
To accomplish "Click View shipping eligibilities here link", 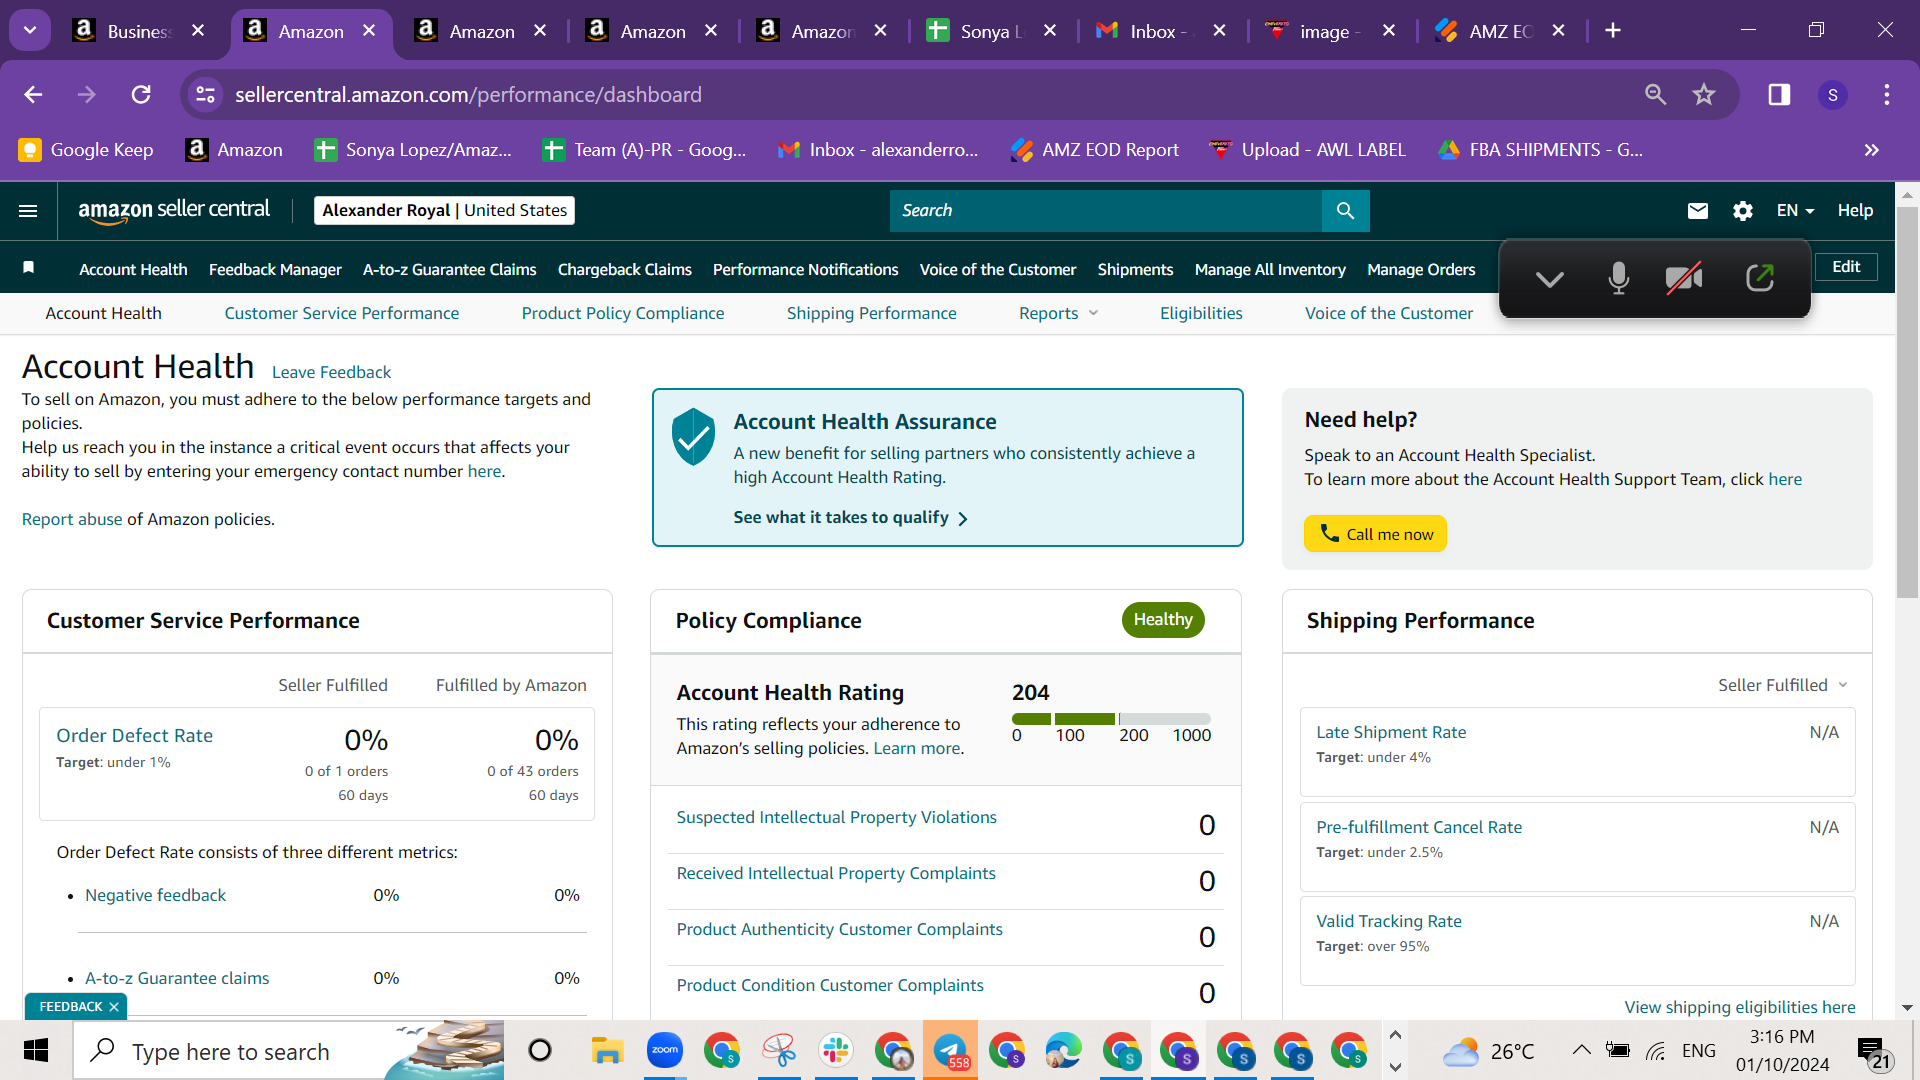I will click(1740, 1007).
